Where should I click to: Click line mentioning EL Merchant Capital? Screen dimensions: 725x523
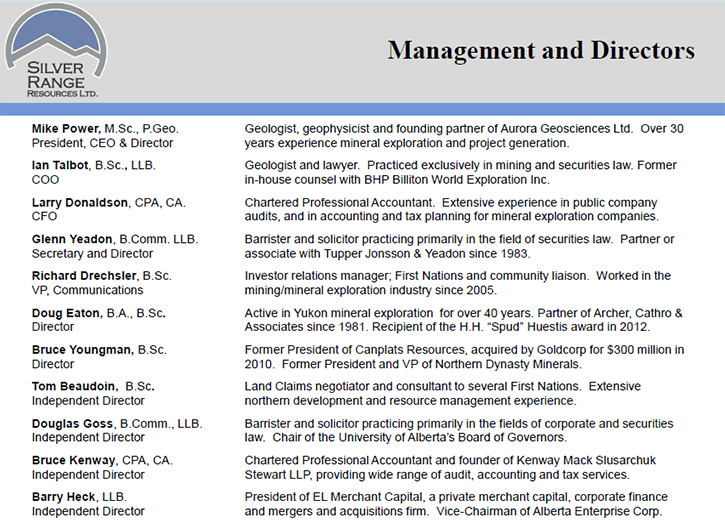coord(456,497)
